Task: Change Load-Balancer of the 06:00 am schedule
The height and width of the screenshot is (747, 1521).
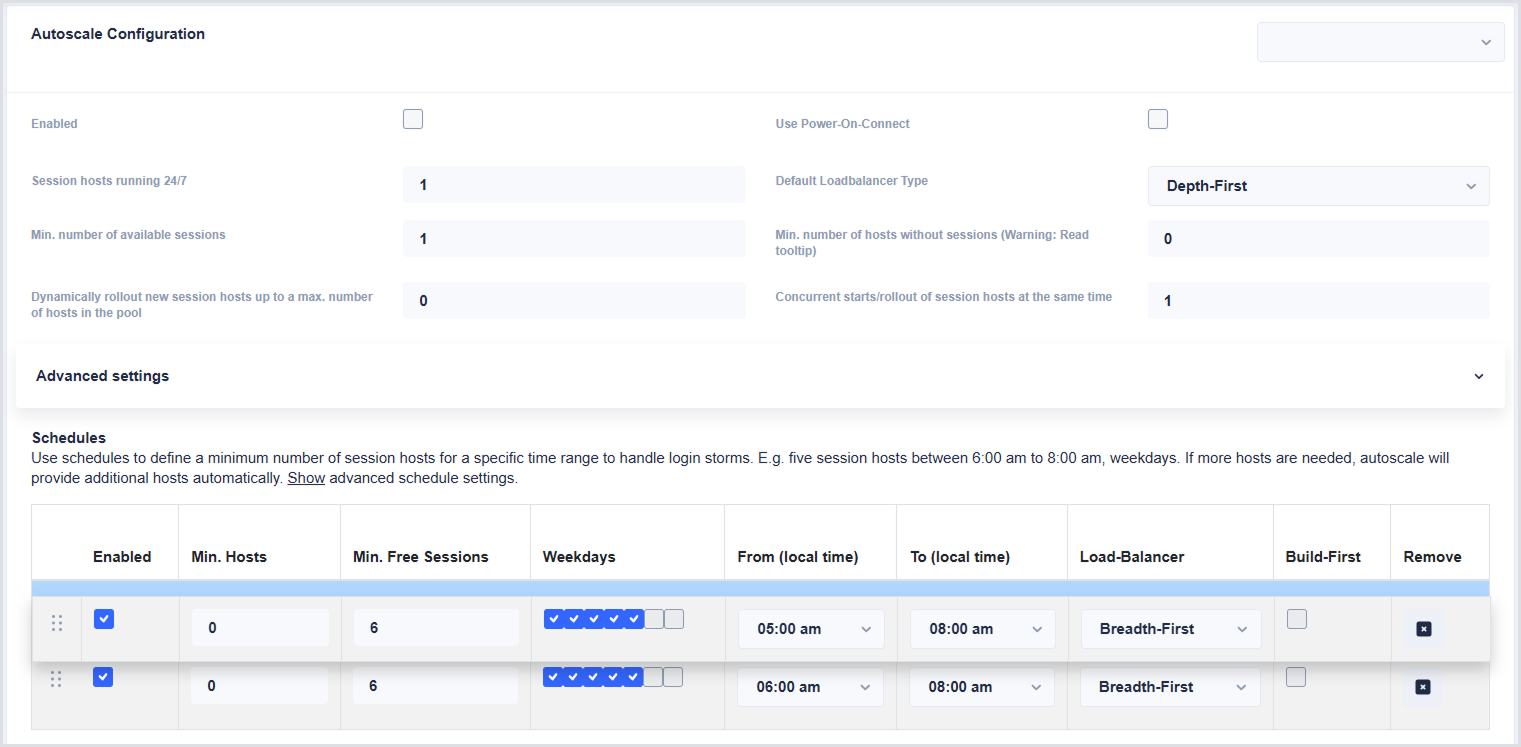Action: 1170,687
